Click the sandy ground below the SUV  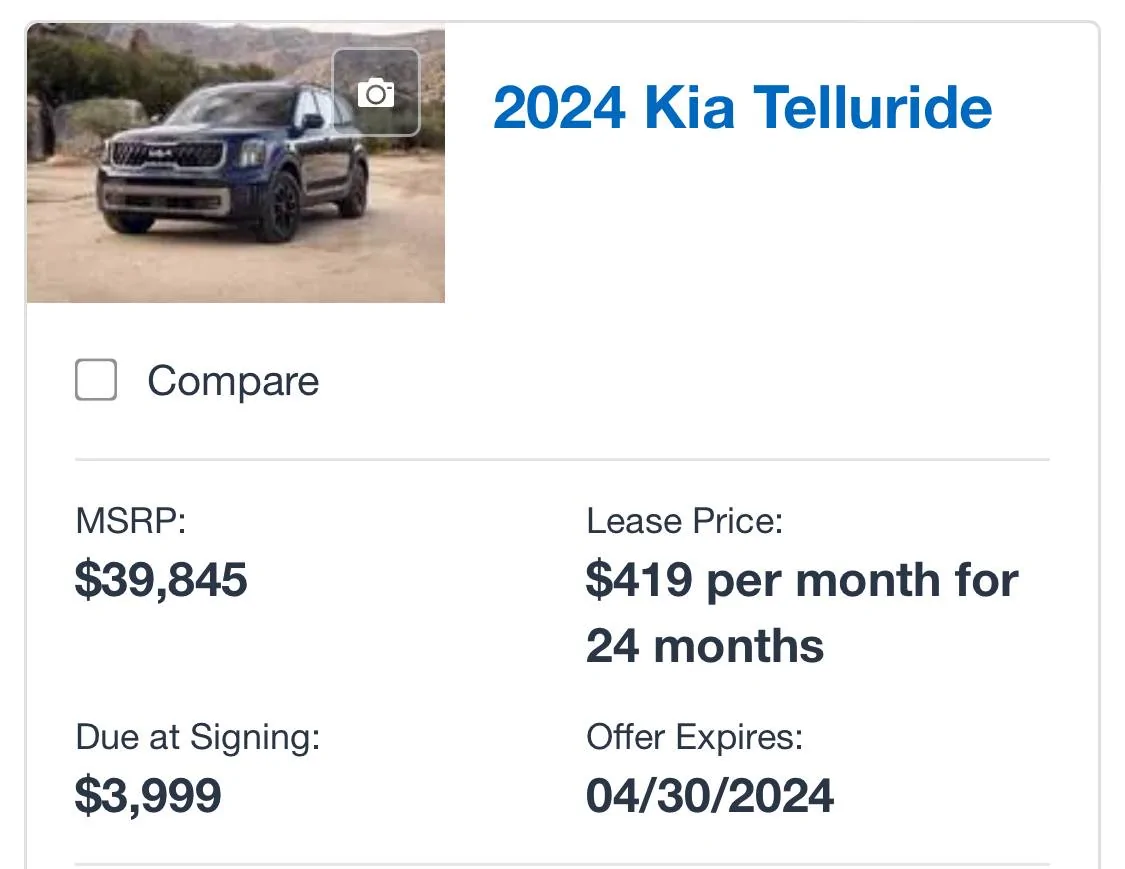(x=215, y=269)
